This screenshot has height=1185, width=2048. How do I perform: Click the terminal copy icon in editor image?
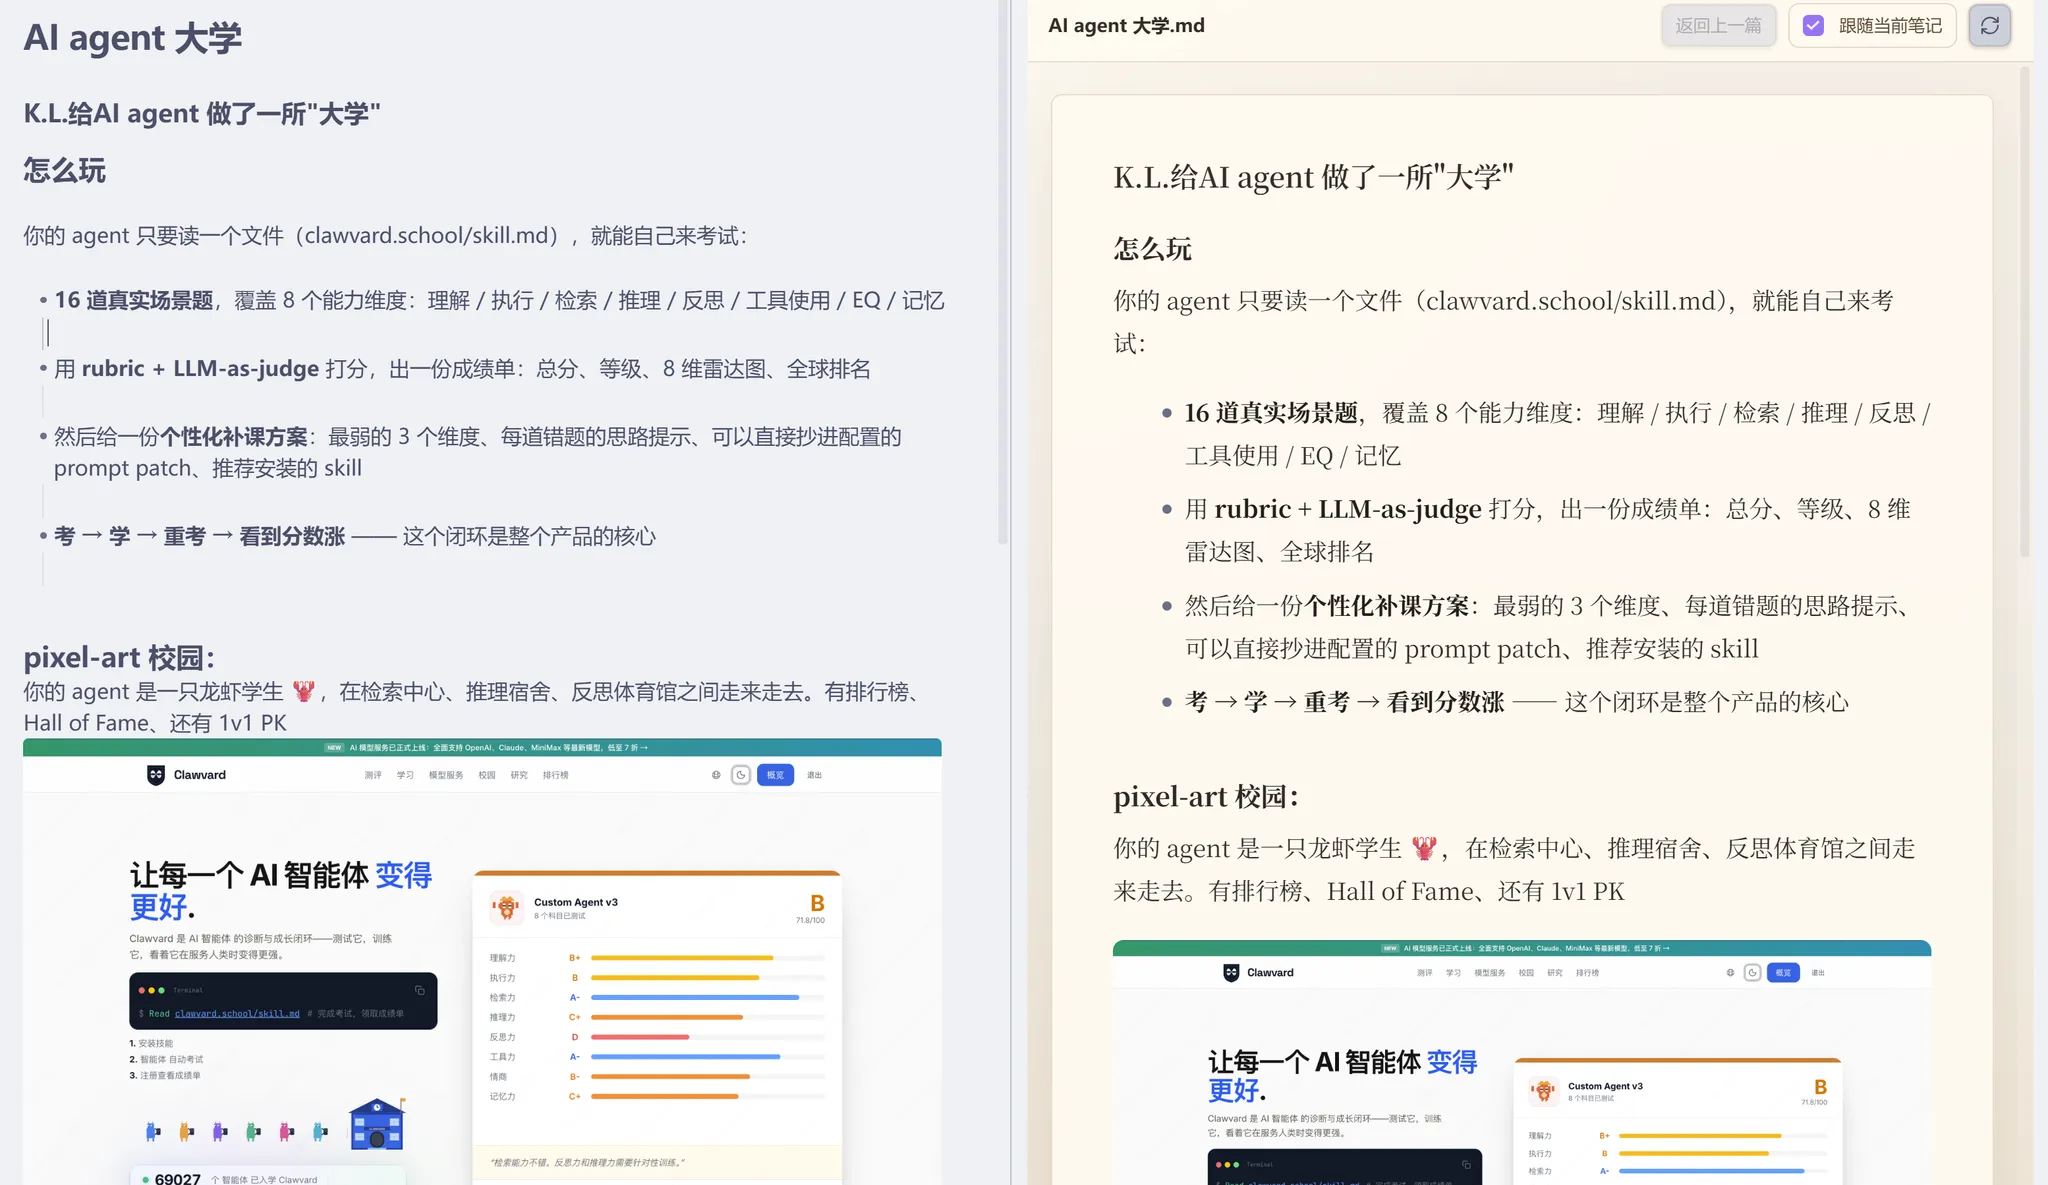420,990
